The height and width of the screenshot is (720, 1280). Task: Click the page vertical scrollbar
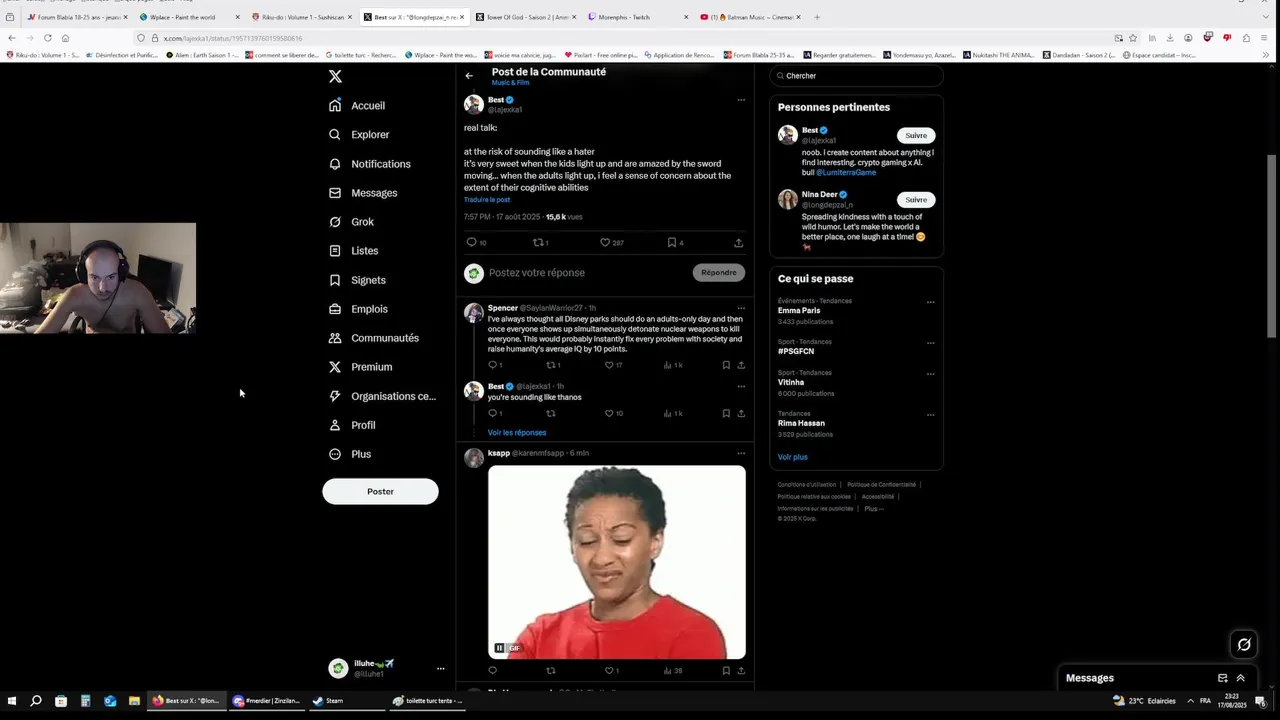(x=1272, y=245)
